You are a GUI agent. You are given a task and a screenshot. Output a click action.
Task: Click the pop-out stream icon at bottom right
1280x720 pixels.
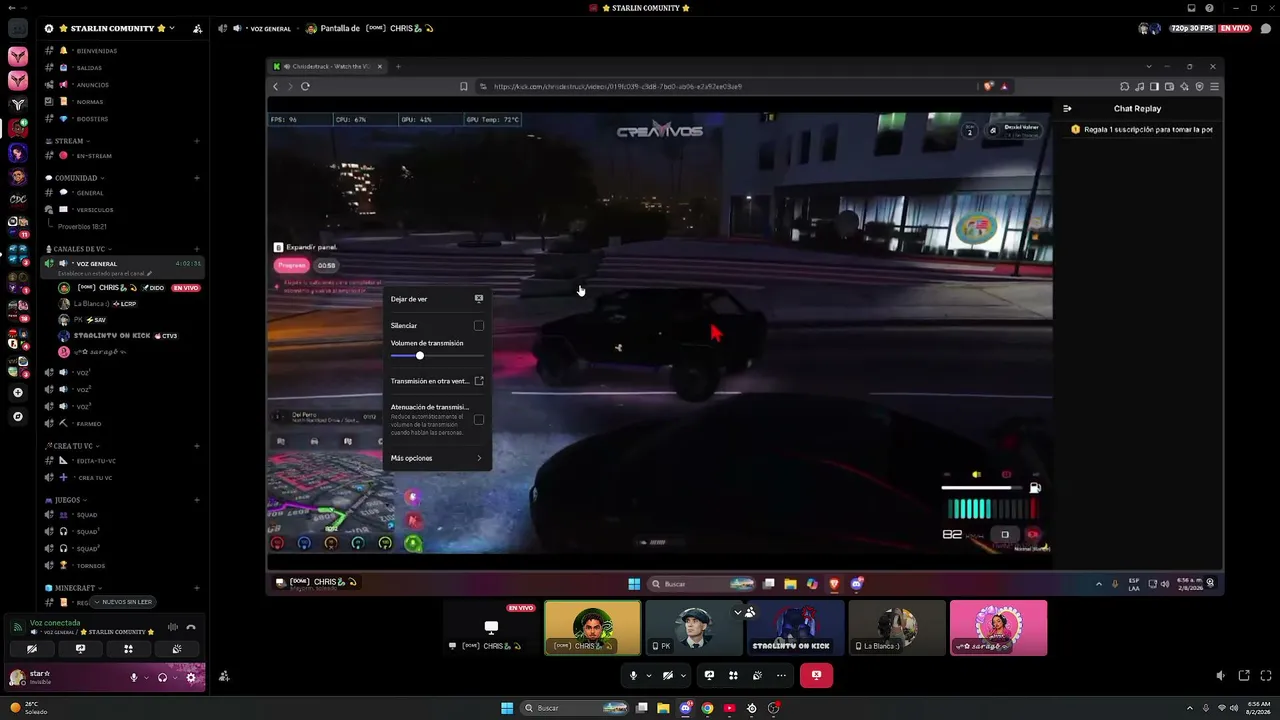tap(1244, 676)
